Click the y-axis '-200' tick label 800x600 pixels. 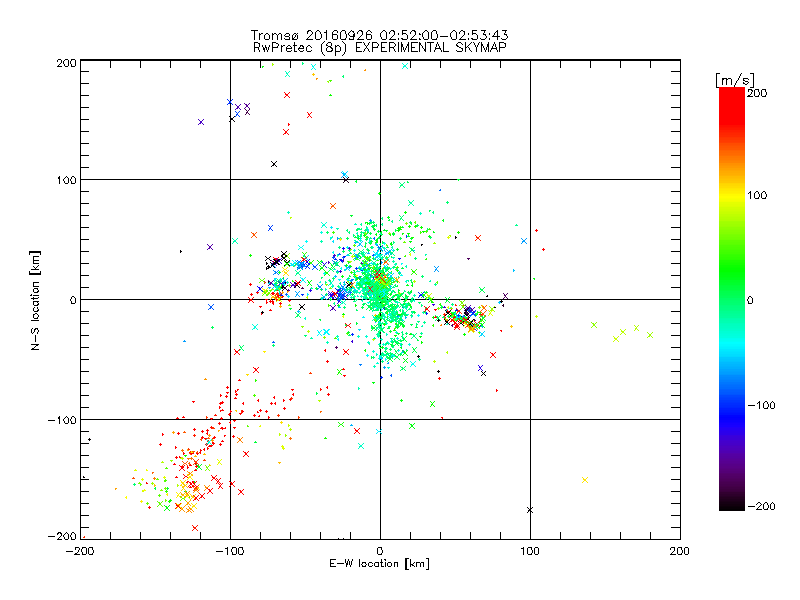pos(62,536)
